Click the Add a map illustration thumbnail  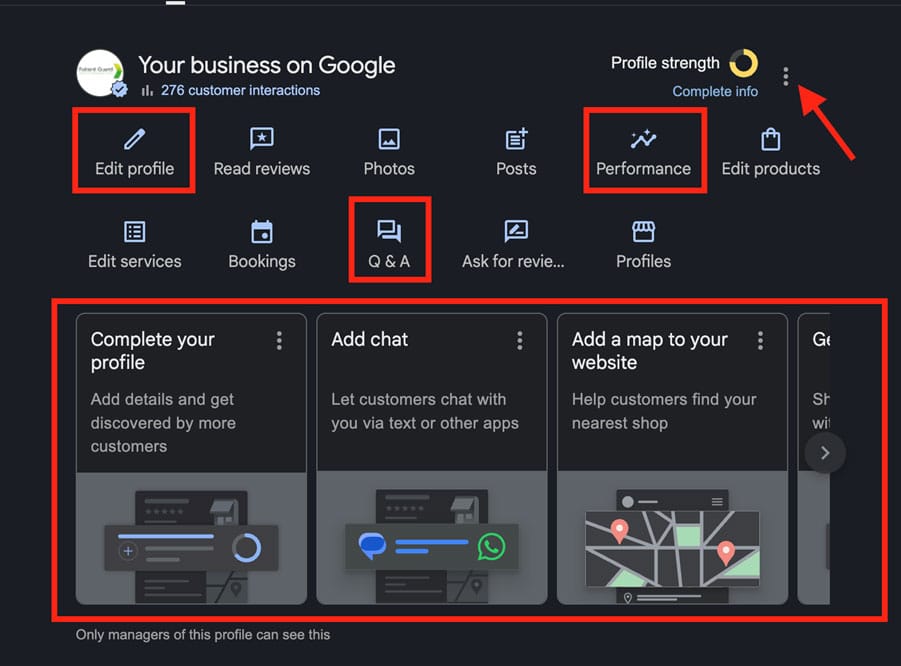point(672,538)
